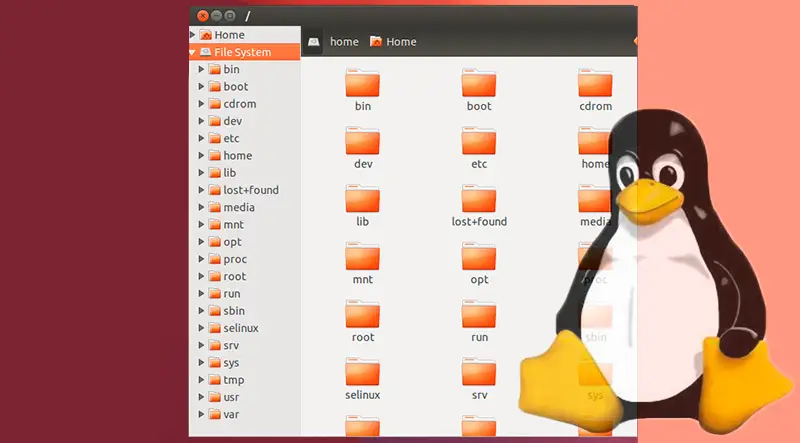
Task: Minimize the file manager window
Action: [216, 16]
